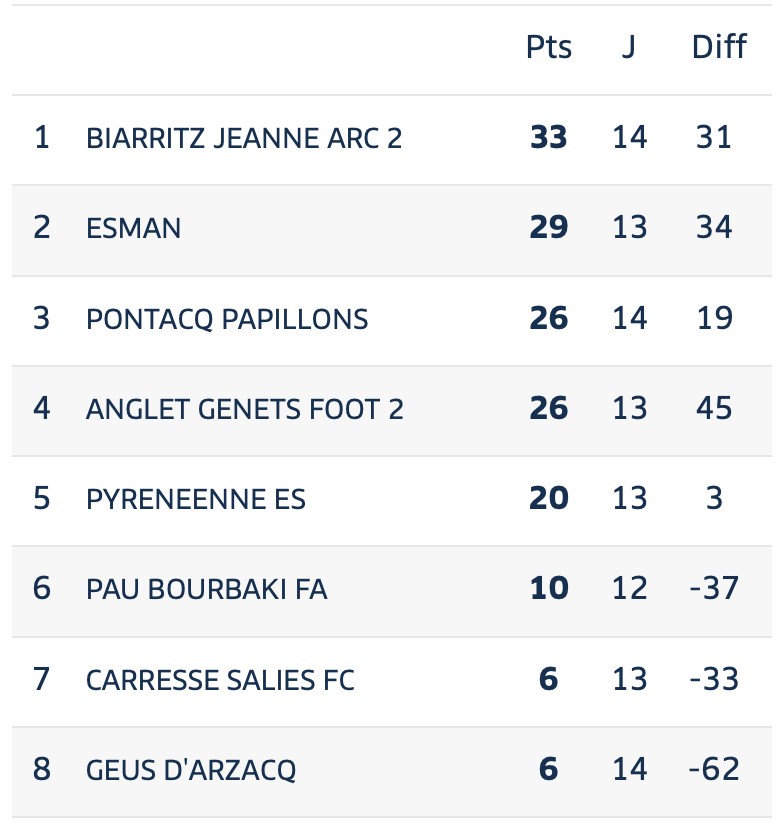
Task: Click rank number 8 in standings
Action: tap(42, 770)
